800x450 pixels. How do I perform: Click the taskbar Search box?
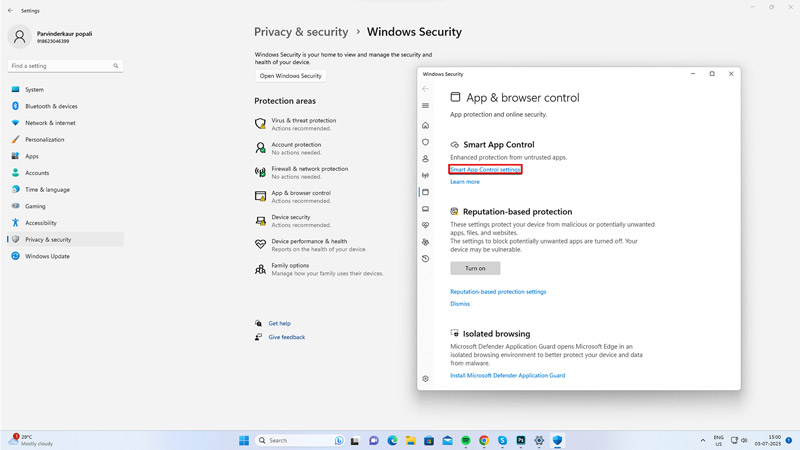[x=299, y=440]
